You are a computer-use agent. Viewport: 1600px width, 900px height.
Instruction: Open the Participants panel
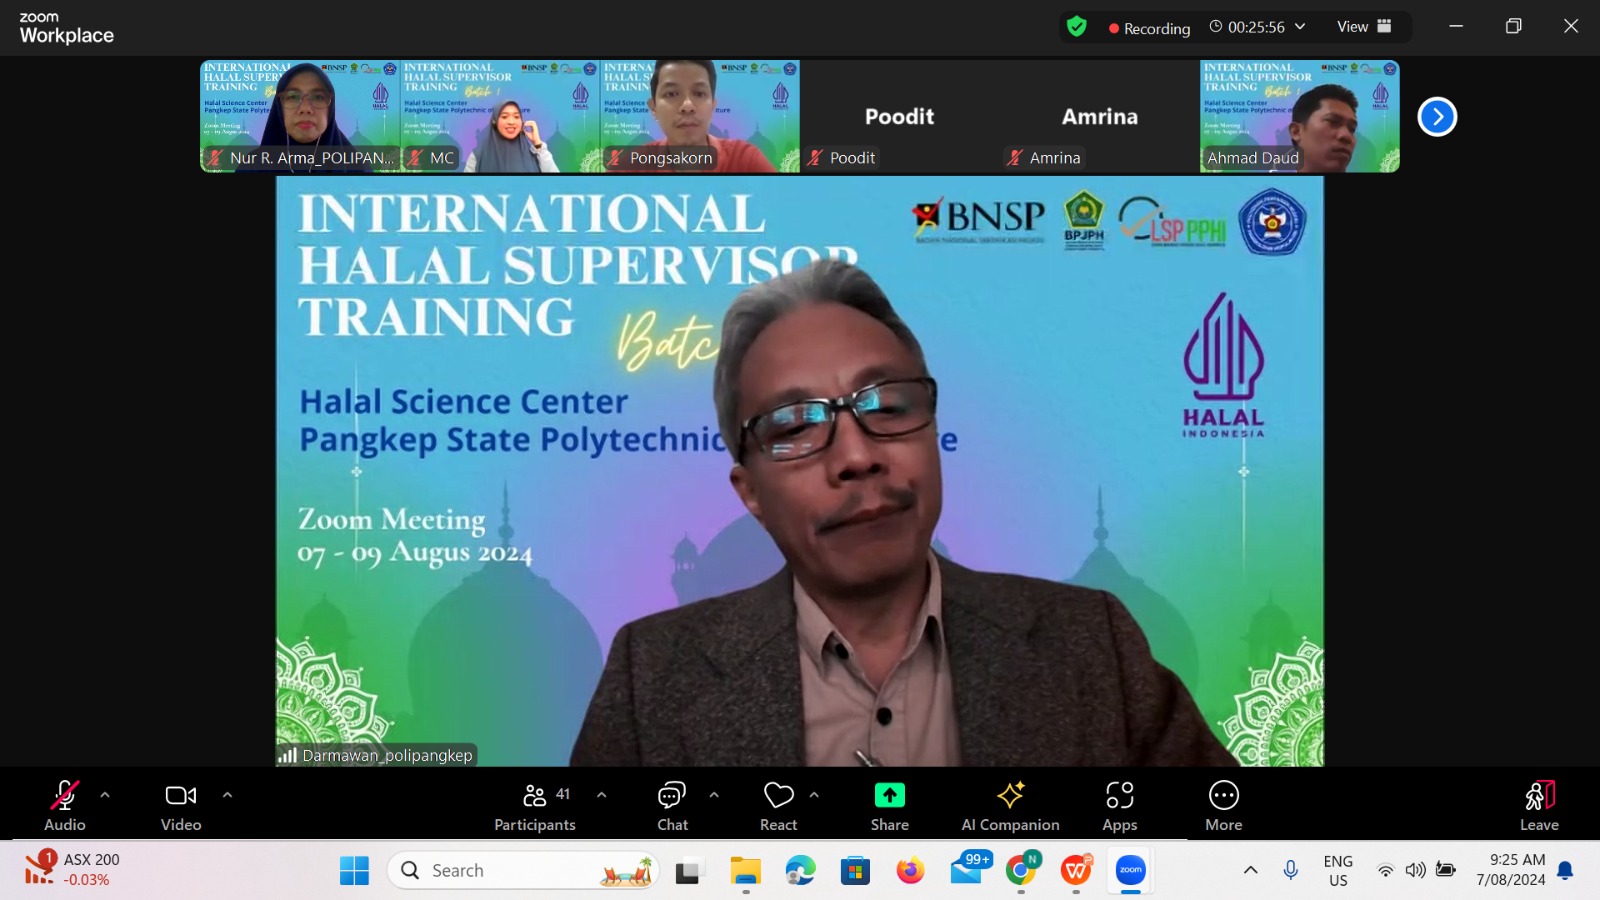point(535,806)
